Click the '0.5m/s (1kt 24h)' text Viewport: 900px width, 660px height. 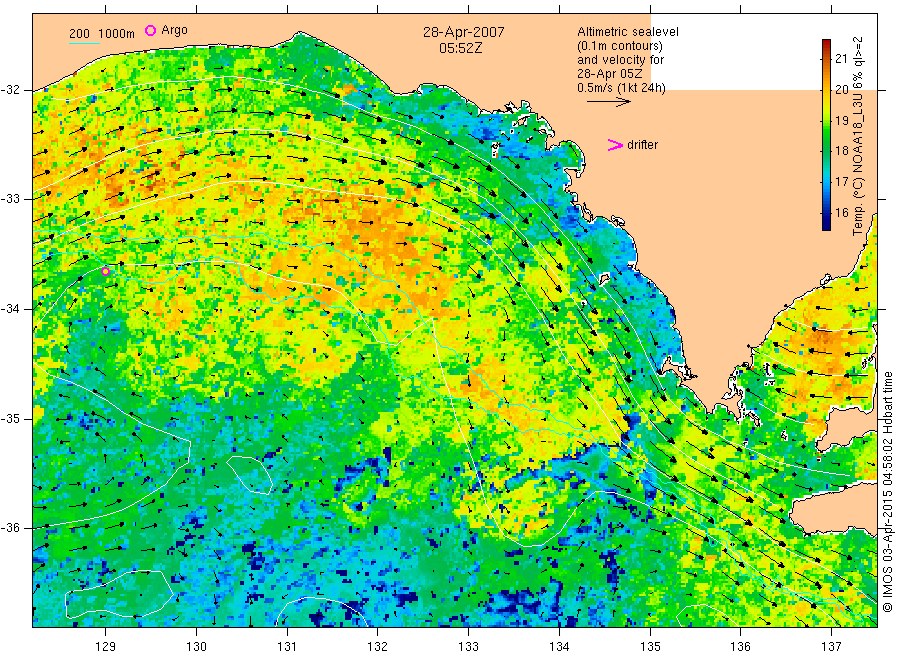point(621,88)
